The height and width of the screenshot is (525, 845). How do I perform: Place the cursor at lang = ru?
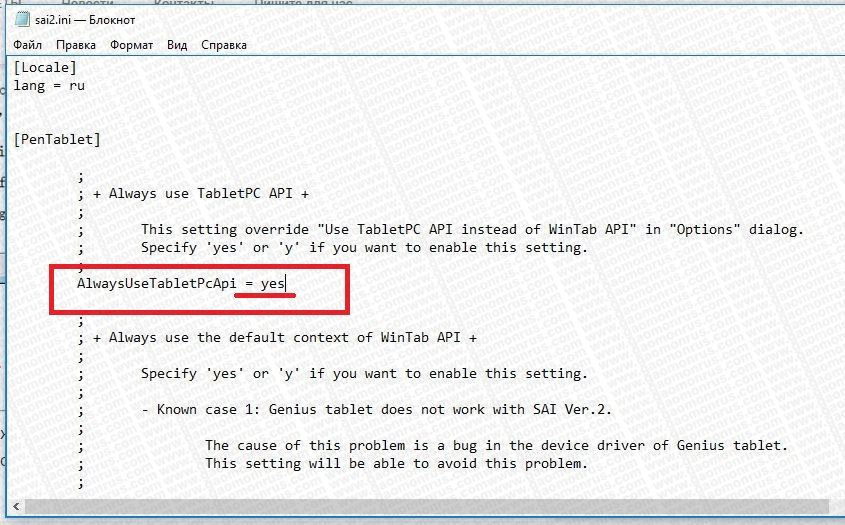click(x=49, y=86)
